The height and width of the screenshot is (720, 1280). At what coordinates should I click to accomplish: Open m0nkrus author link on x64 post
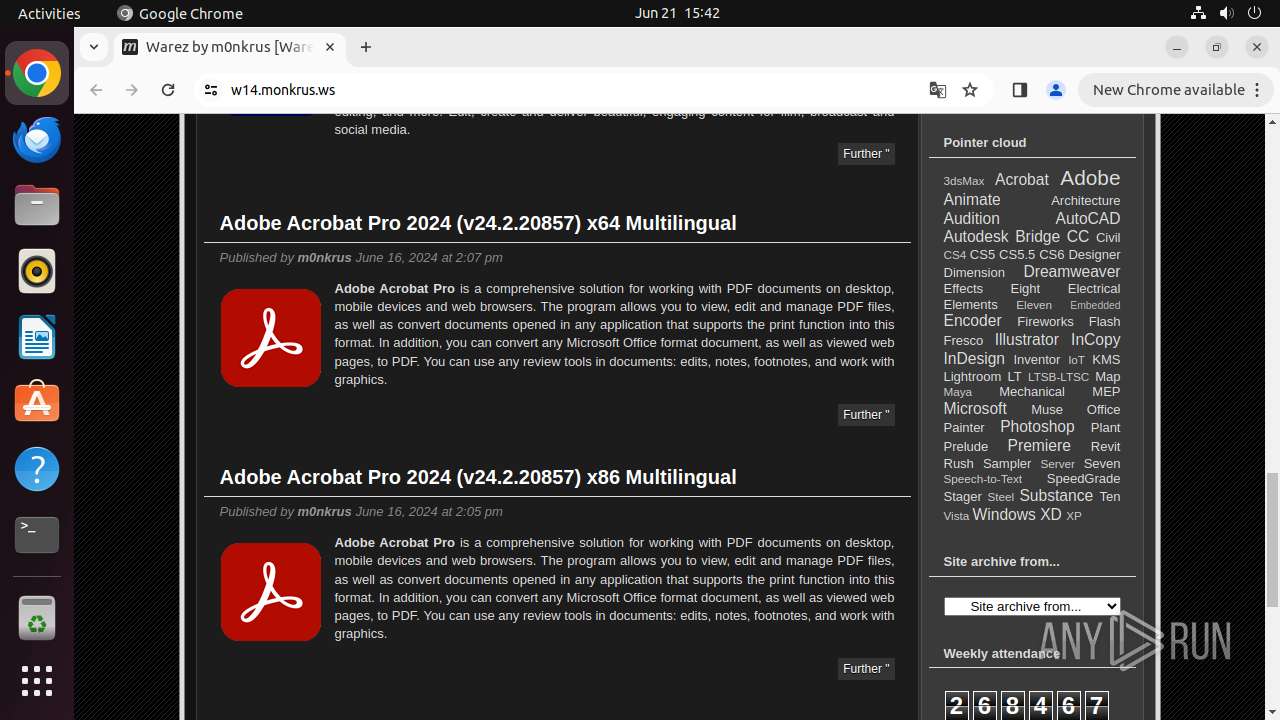[324, 257]
